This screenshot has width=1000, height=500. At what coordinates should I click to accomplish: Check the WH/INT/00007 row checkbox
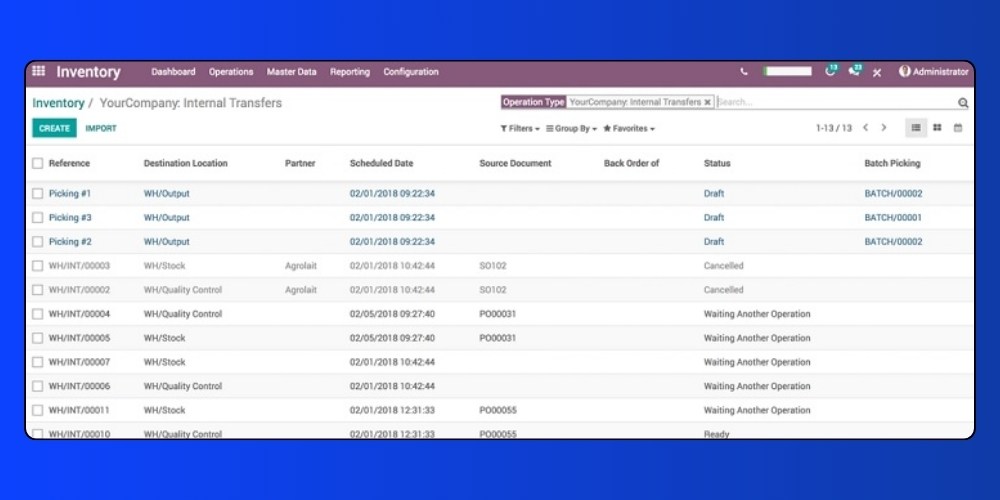point(38,362)
